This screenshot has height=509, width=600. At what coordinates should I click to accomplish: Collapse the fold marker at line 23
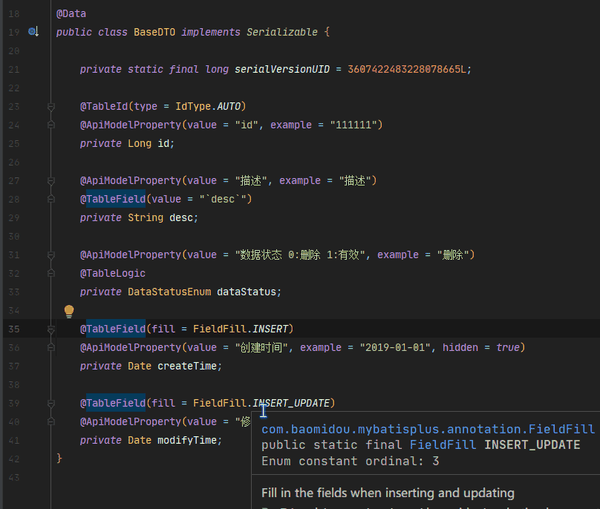(x=51, y=106)
